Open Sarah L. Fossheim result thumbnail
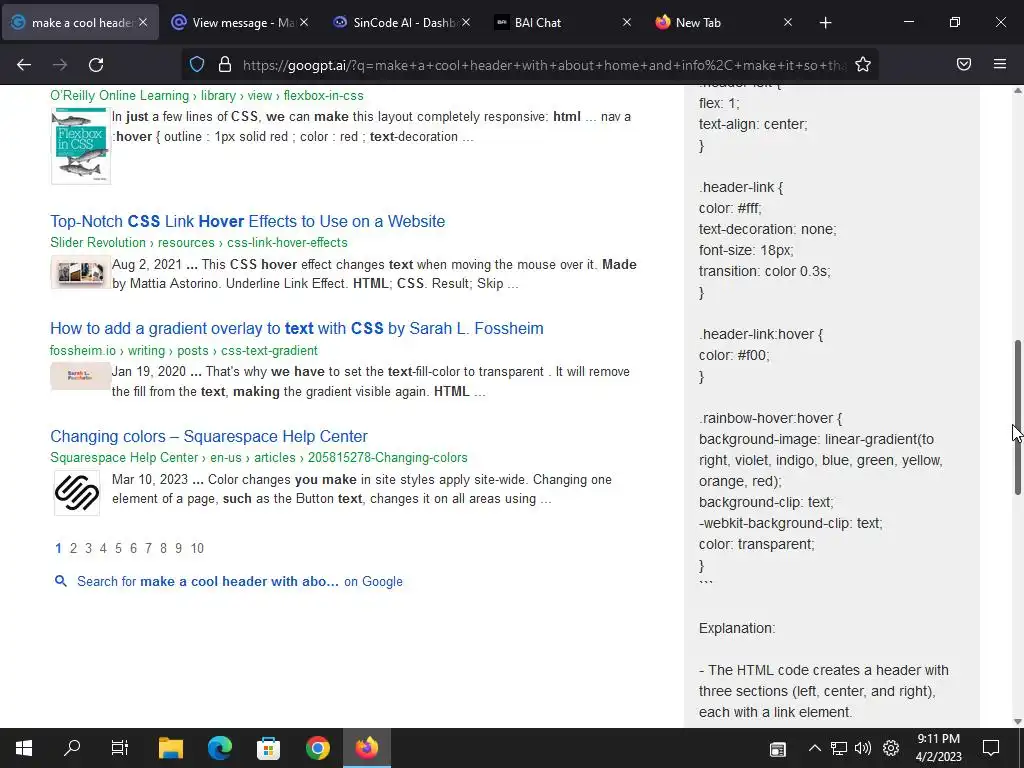1024x768 pixels. tap(81, 376)
